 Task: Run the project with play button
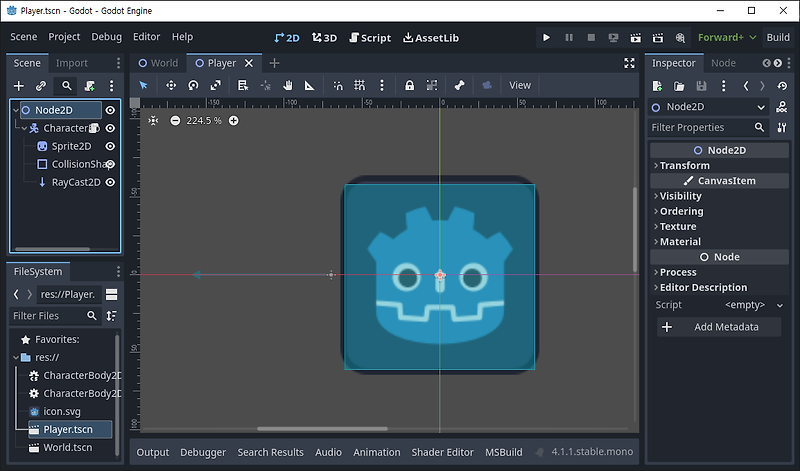546,37
